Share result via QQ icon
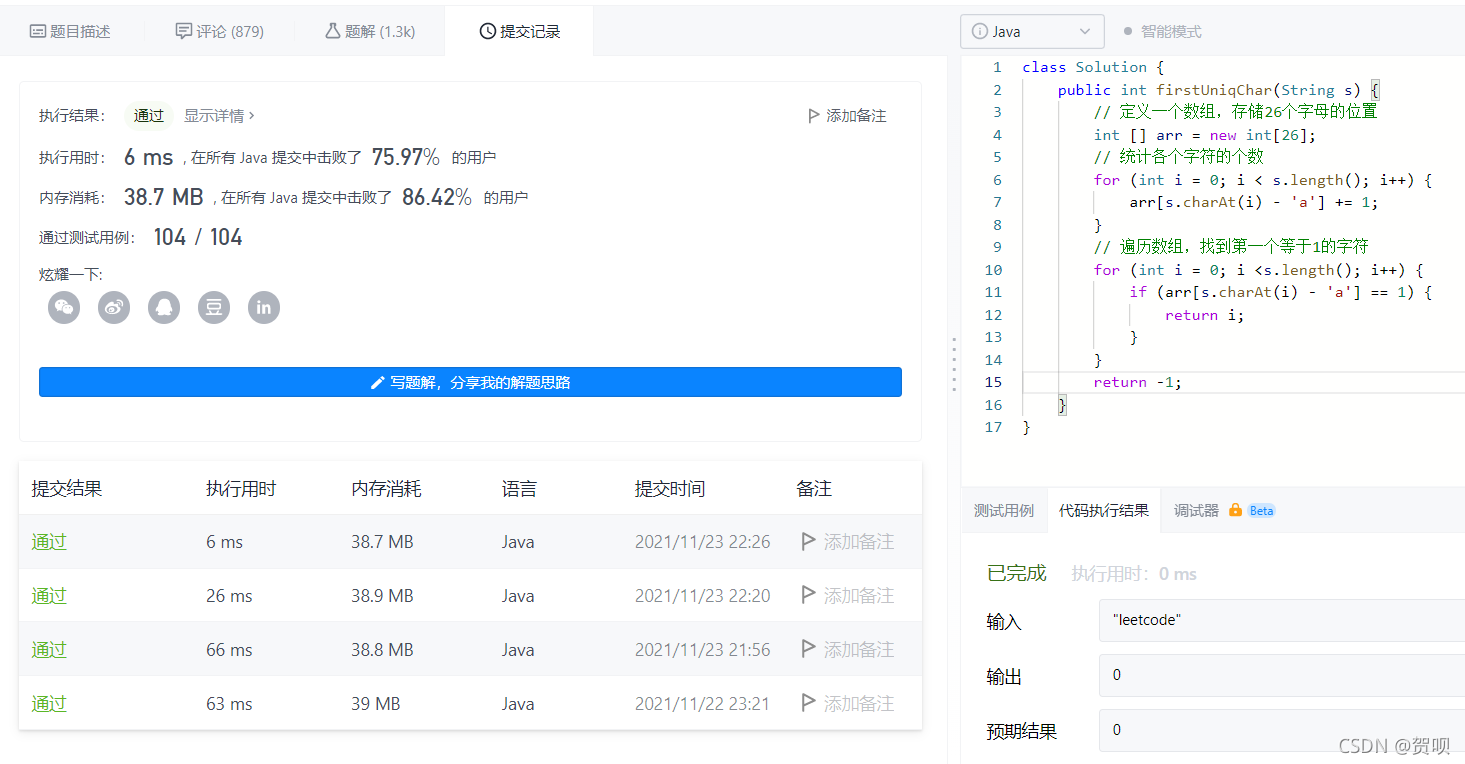 (164, 307)
